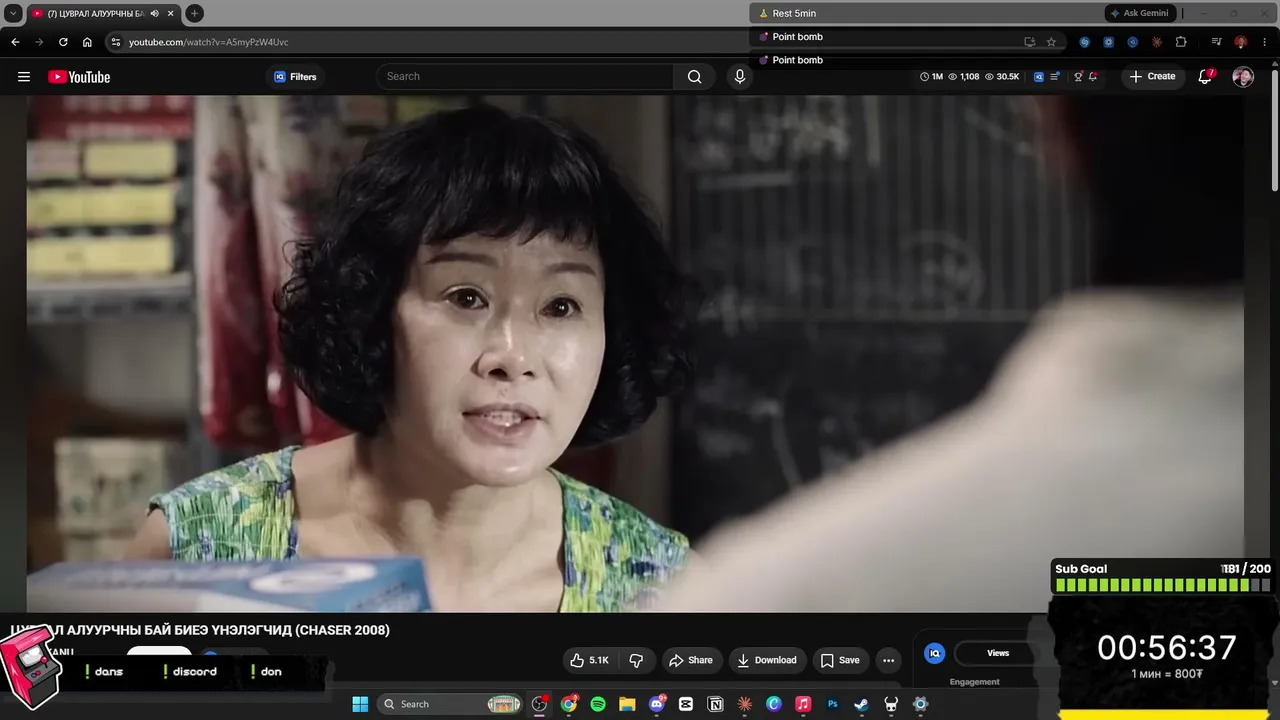Open Discord from the taskbar
1280x720 pixels.
(657, 704)
